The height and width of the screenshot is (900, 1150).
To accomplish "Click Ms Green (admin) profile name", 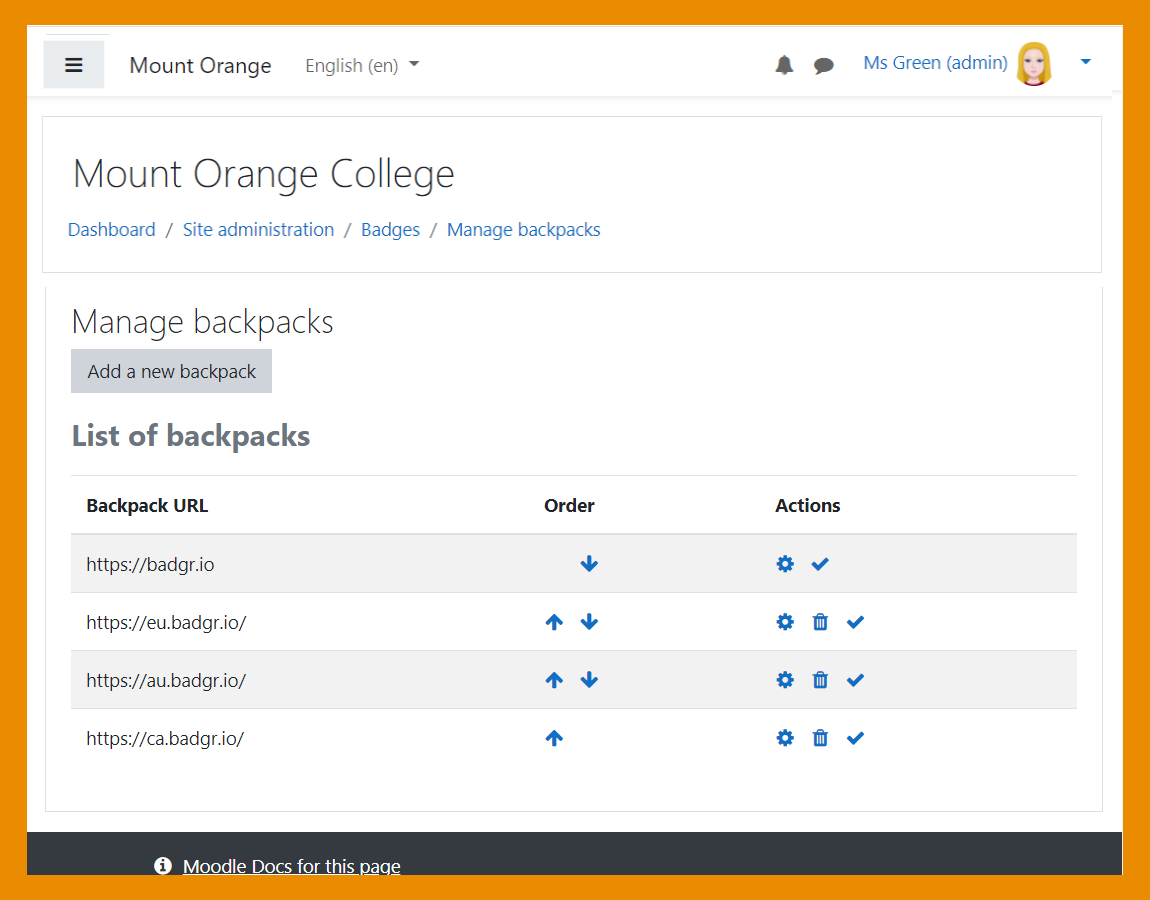I will coord(934,62).
